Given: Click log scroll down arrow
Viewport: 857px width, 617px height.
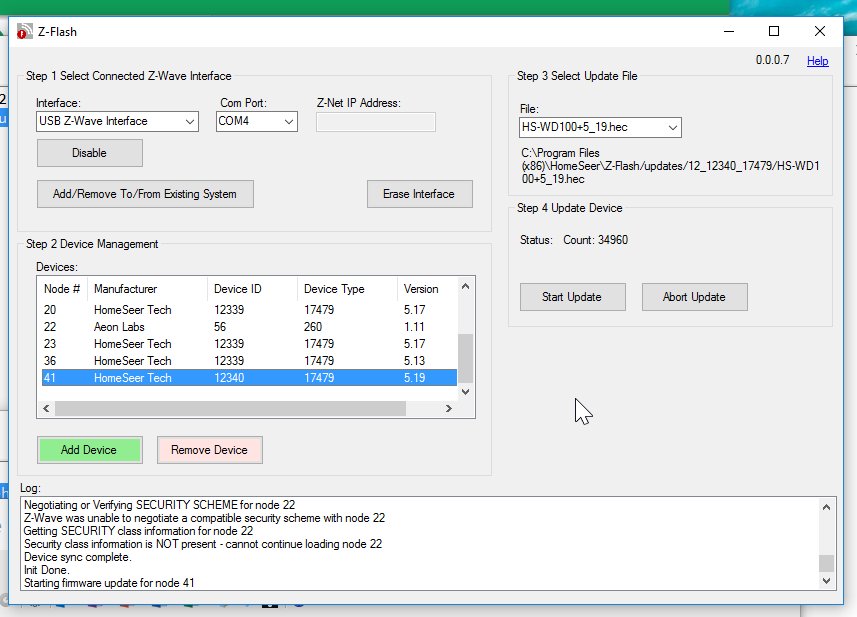Looking at the screenshot, I should click(826, 581).
